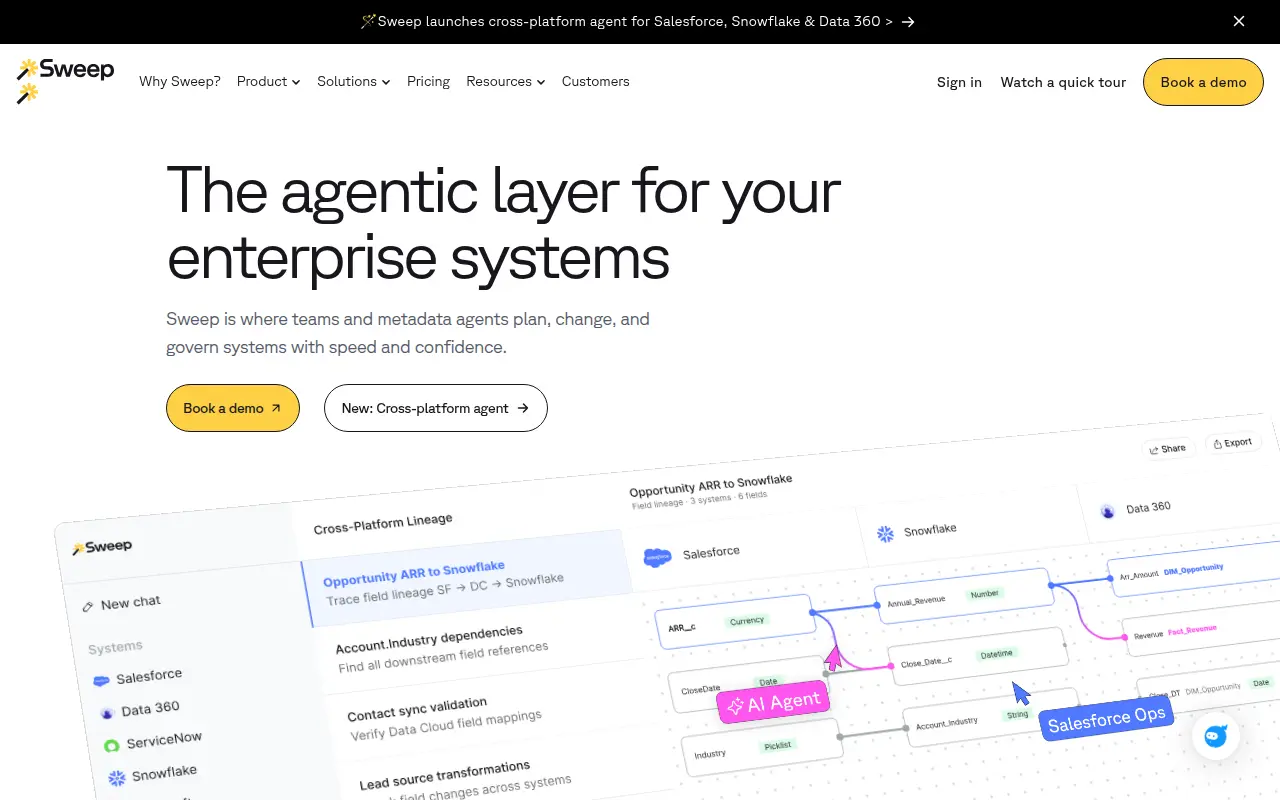Click the Sign in link
1280x800 pixels.
pyautogui.click(x=959, y=82)
